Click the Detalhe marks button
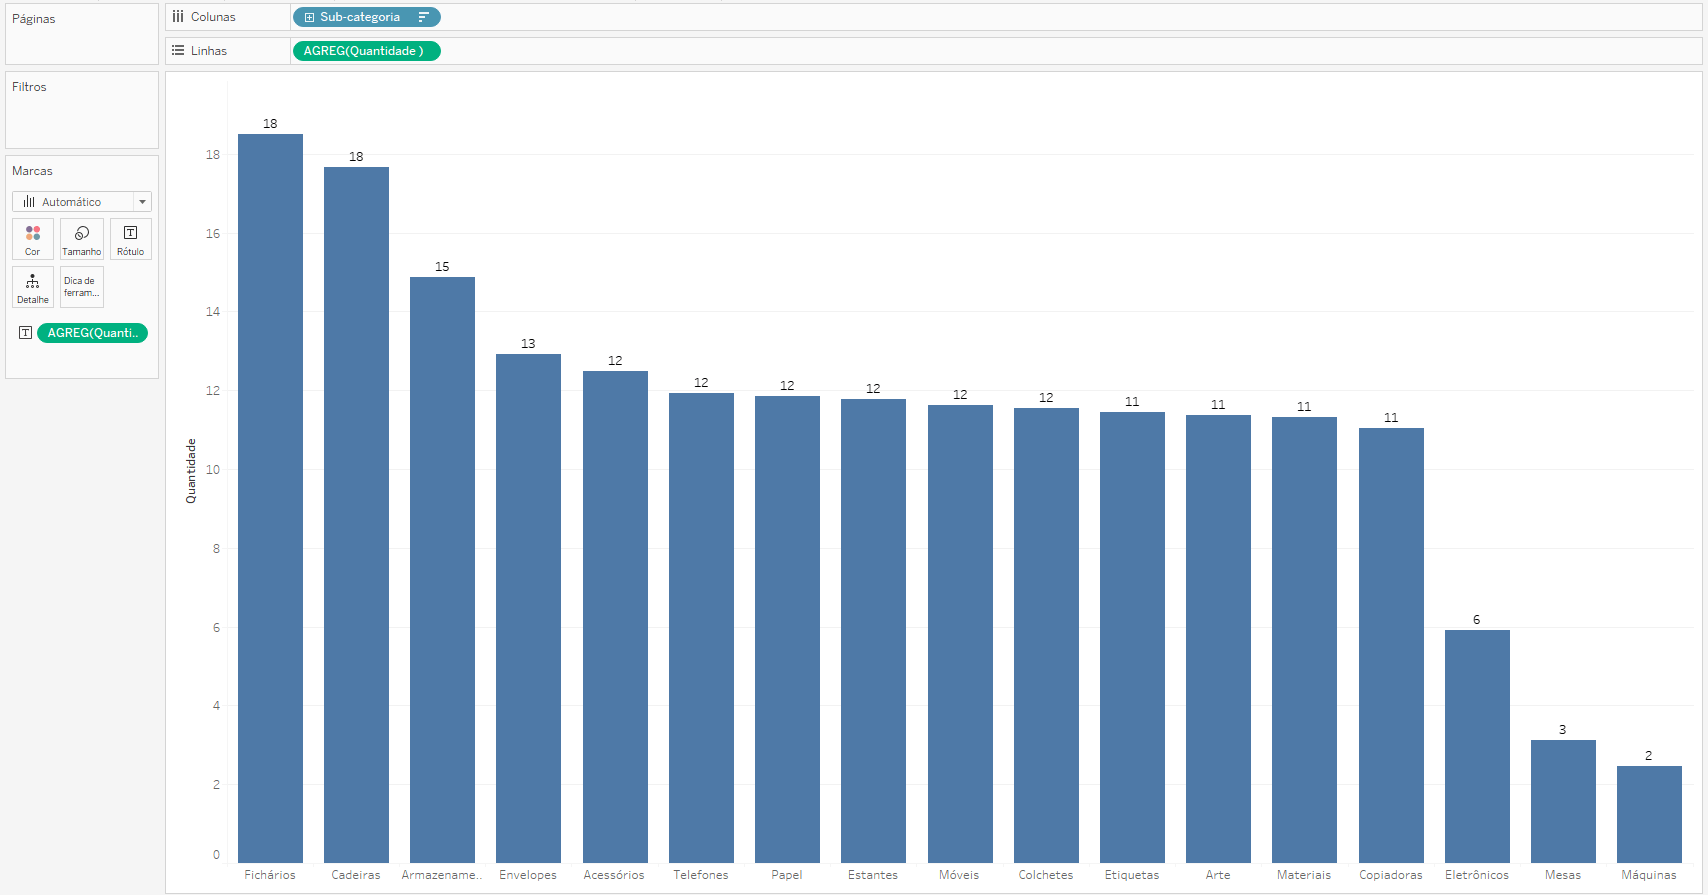This screenshot has height=895, width=1708. click(33, 287)
